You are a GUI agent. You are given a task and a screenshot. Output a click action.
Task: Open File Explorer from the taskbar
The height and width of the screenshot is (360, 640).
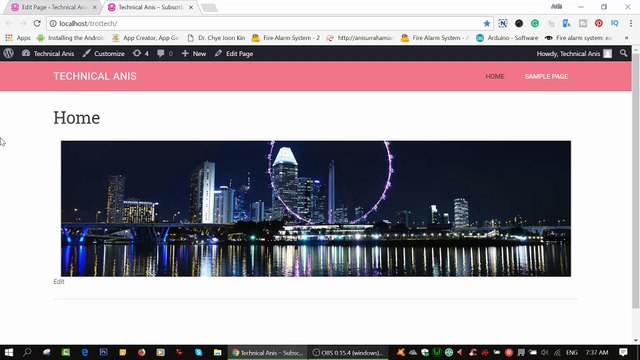pyautogui.click(x=218, y=352)
